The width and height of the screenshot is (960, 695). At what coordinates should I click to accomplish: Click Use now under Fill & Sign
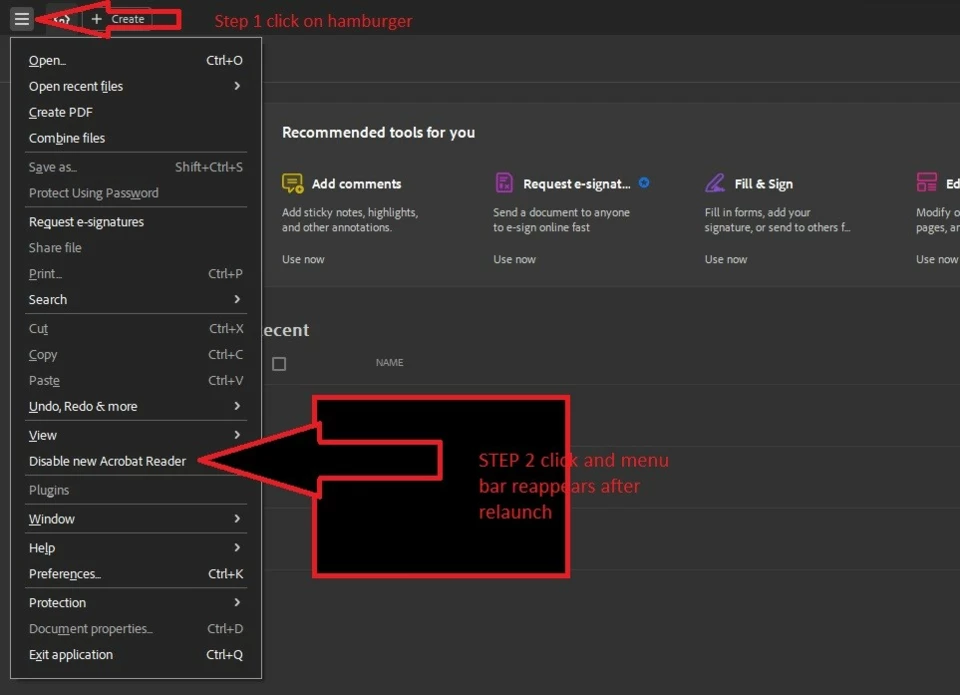point(726,259)
